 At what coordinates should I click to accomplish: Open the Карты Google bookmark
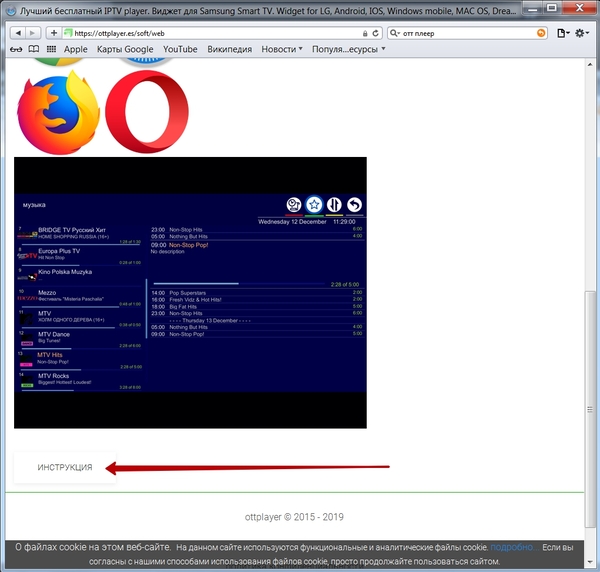point(125,49)
